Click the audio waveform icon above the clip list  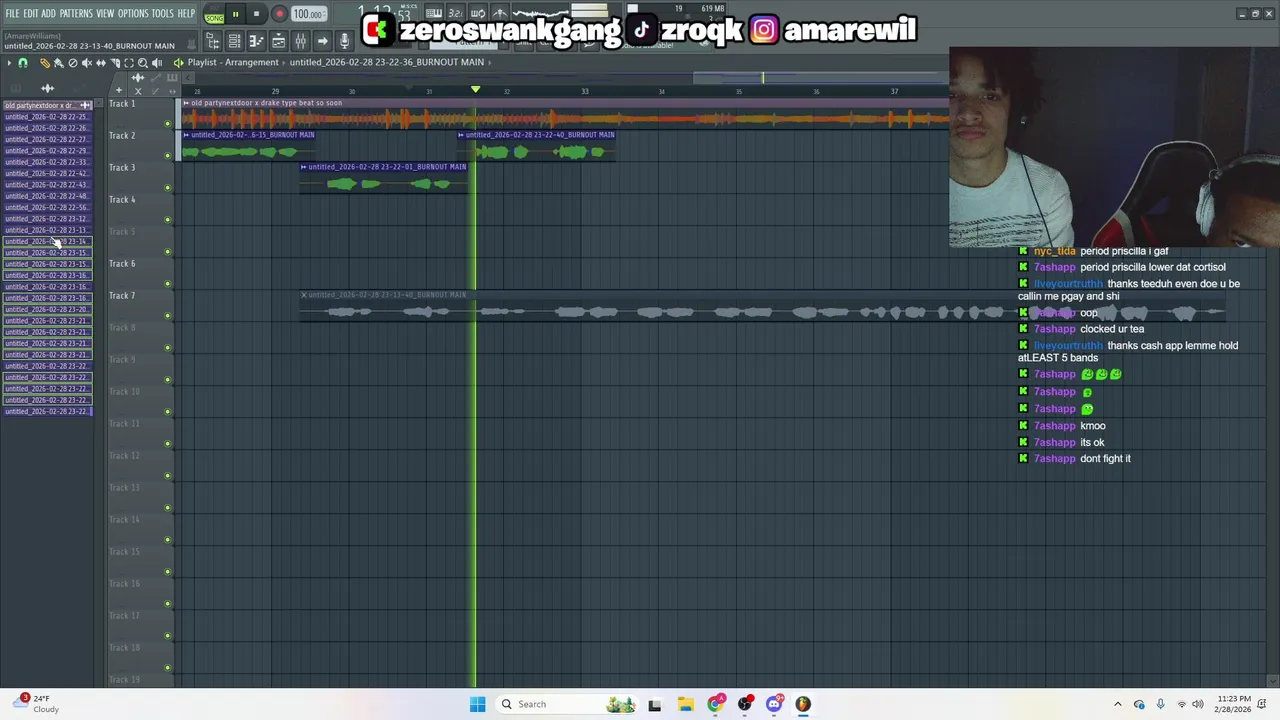pos(47,88)
